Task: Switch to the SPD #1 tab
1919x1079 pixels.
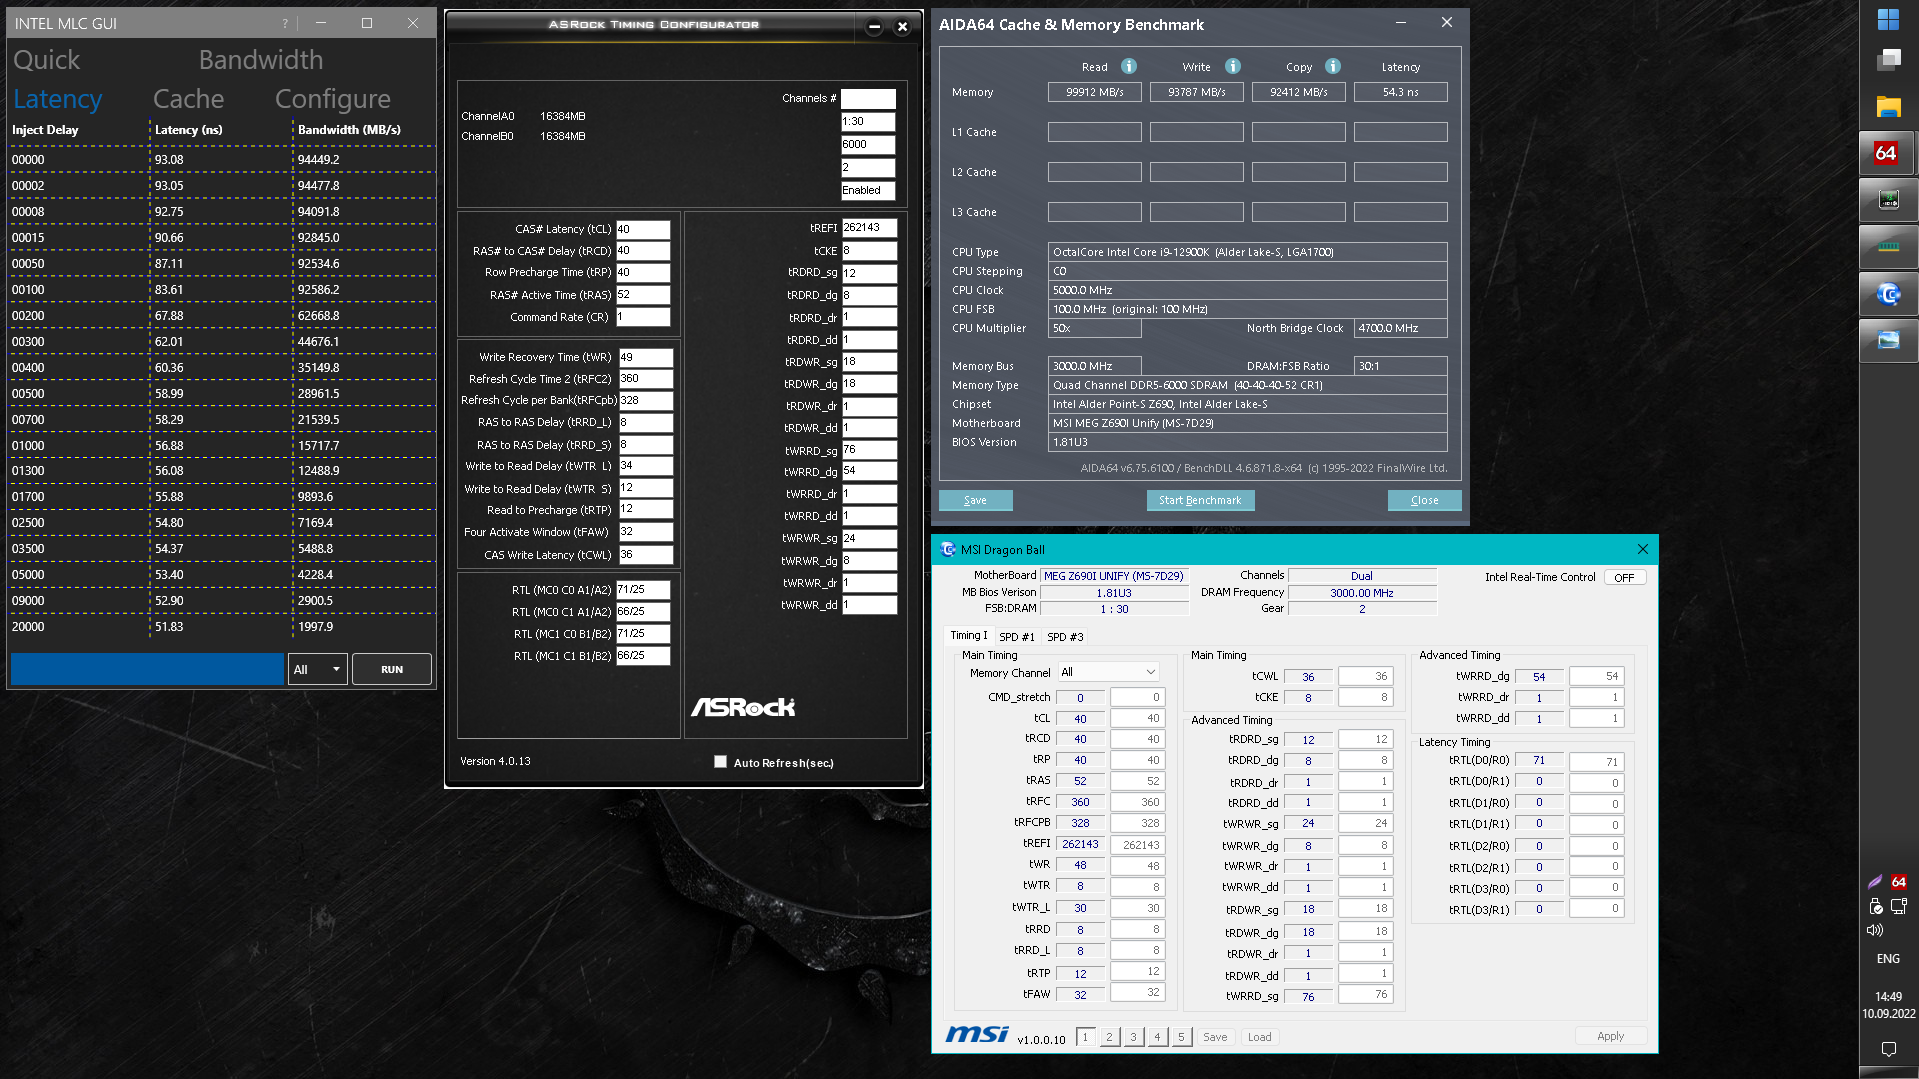Action: (1017, 637)
